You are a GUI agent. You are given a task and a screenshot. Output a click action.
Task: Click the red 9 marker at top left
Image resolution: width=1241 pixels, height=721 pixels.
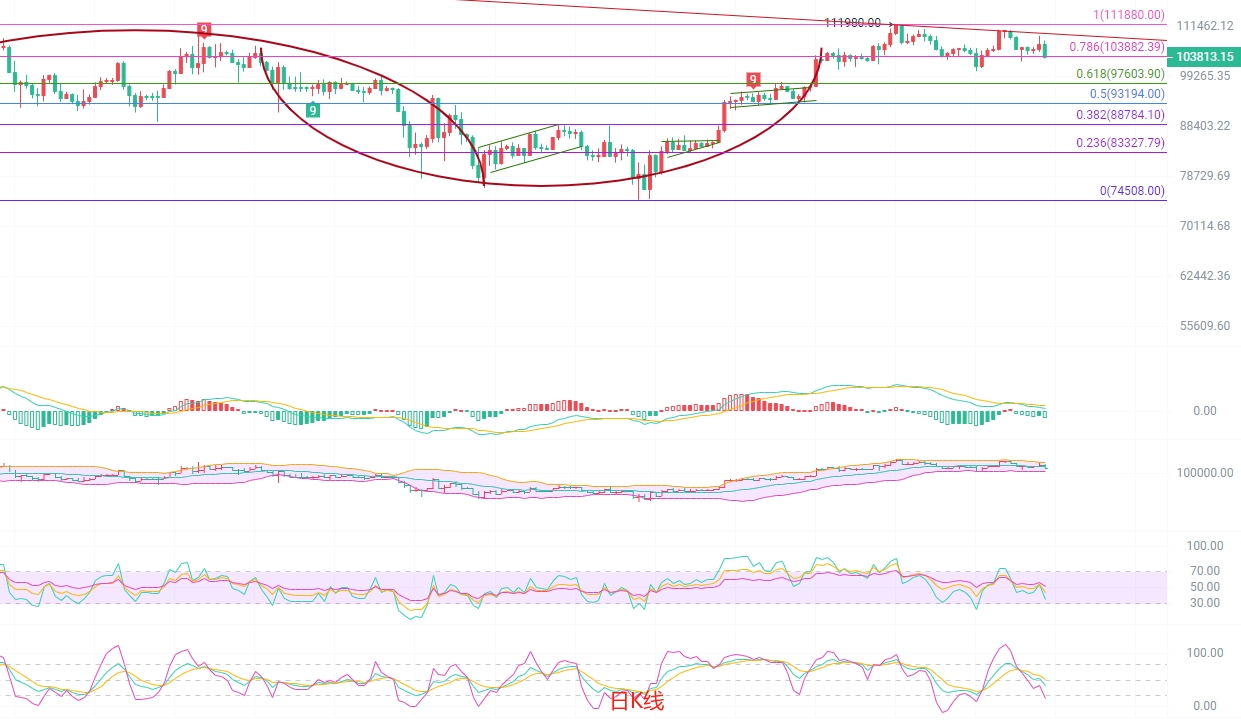204,30
